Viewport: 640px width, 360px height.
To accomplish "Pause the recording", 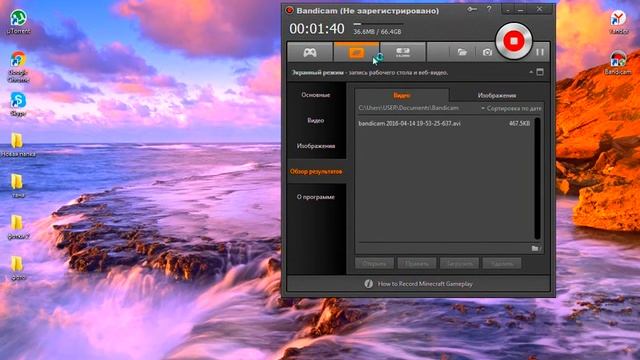I will [540, 52].
